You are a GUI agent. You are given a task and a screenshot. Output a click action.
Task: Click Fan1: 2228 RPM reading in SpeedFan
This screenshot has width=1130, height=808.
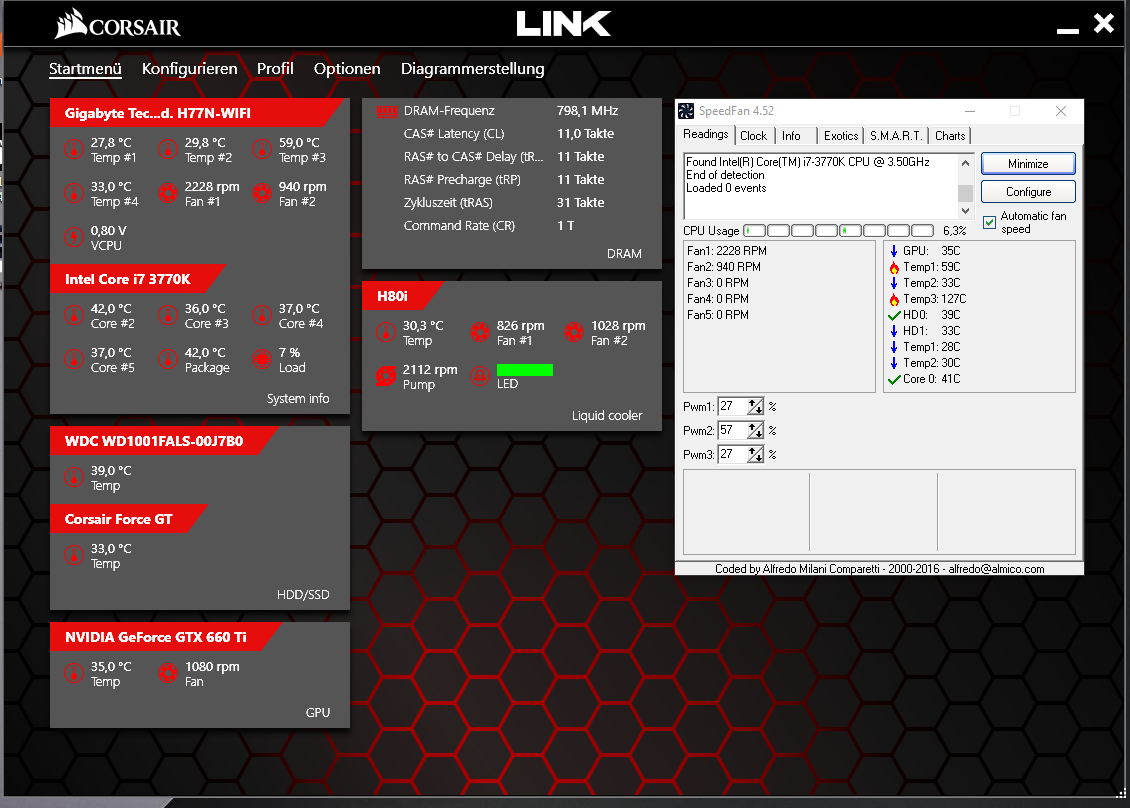726,251
